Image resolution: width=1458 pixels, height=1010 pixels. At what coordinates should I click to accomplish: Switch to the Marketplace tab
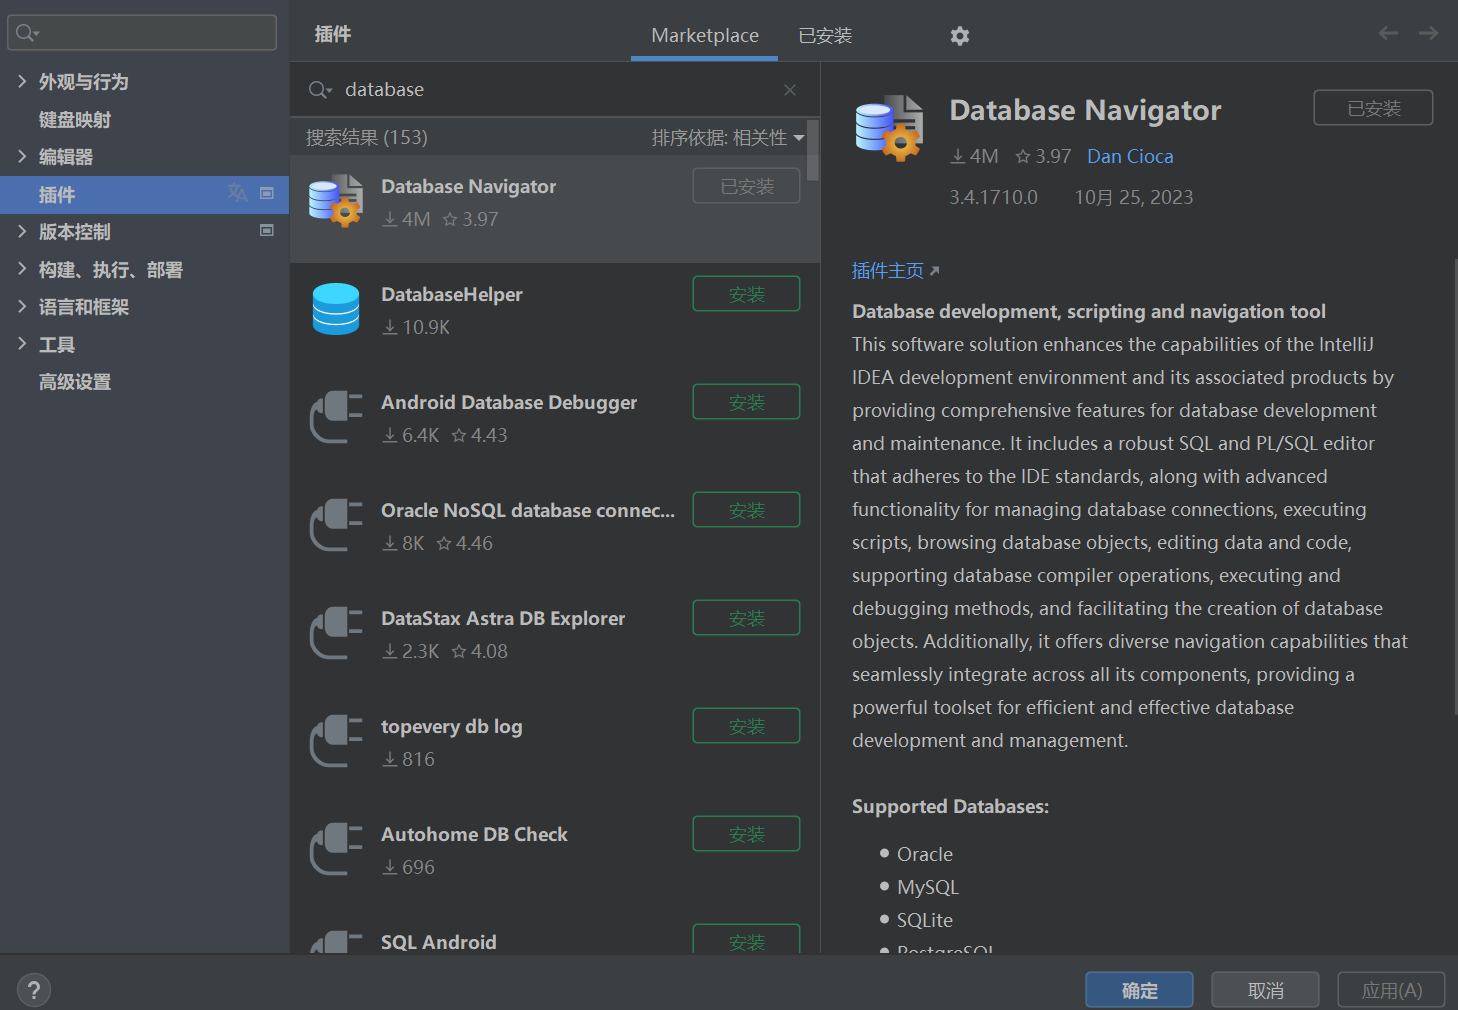pos(705,36)
